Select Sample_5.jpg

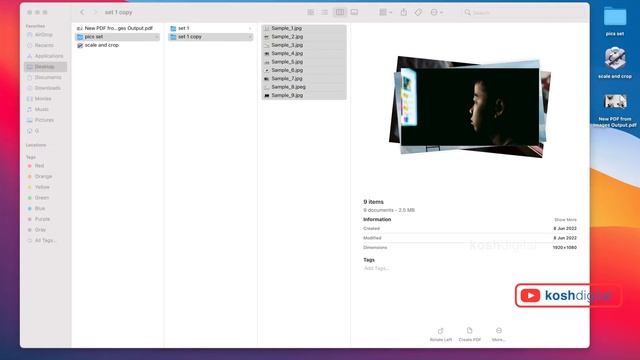[x=304, y=62]
